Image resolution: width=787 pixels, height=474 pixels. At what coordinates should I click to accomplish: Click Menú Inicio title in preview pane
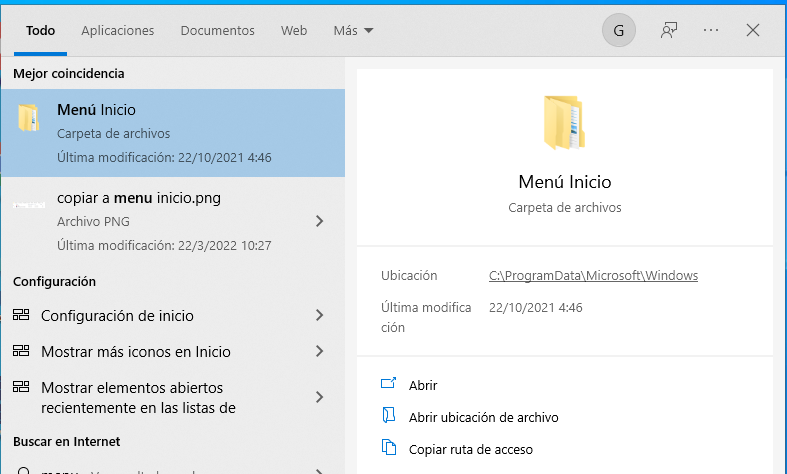click(565, 182)
